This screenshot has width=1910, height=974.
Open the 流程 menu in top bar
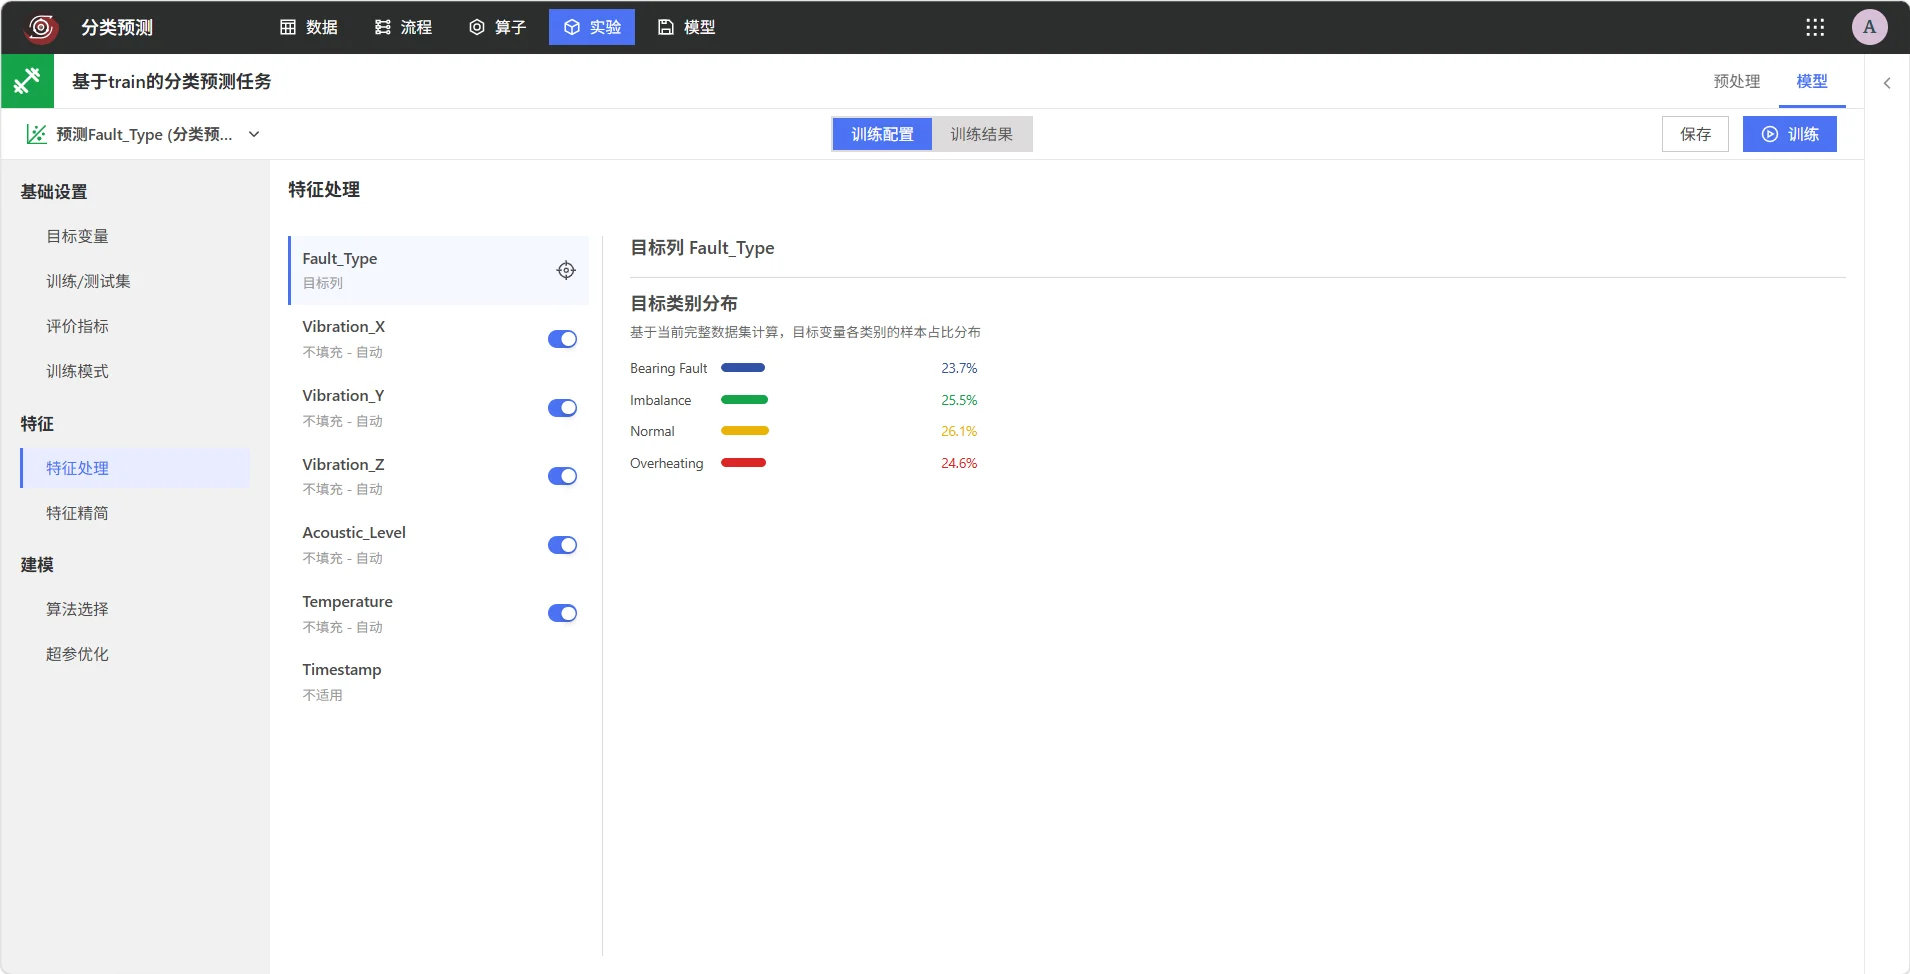(x=403, y=27)
